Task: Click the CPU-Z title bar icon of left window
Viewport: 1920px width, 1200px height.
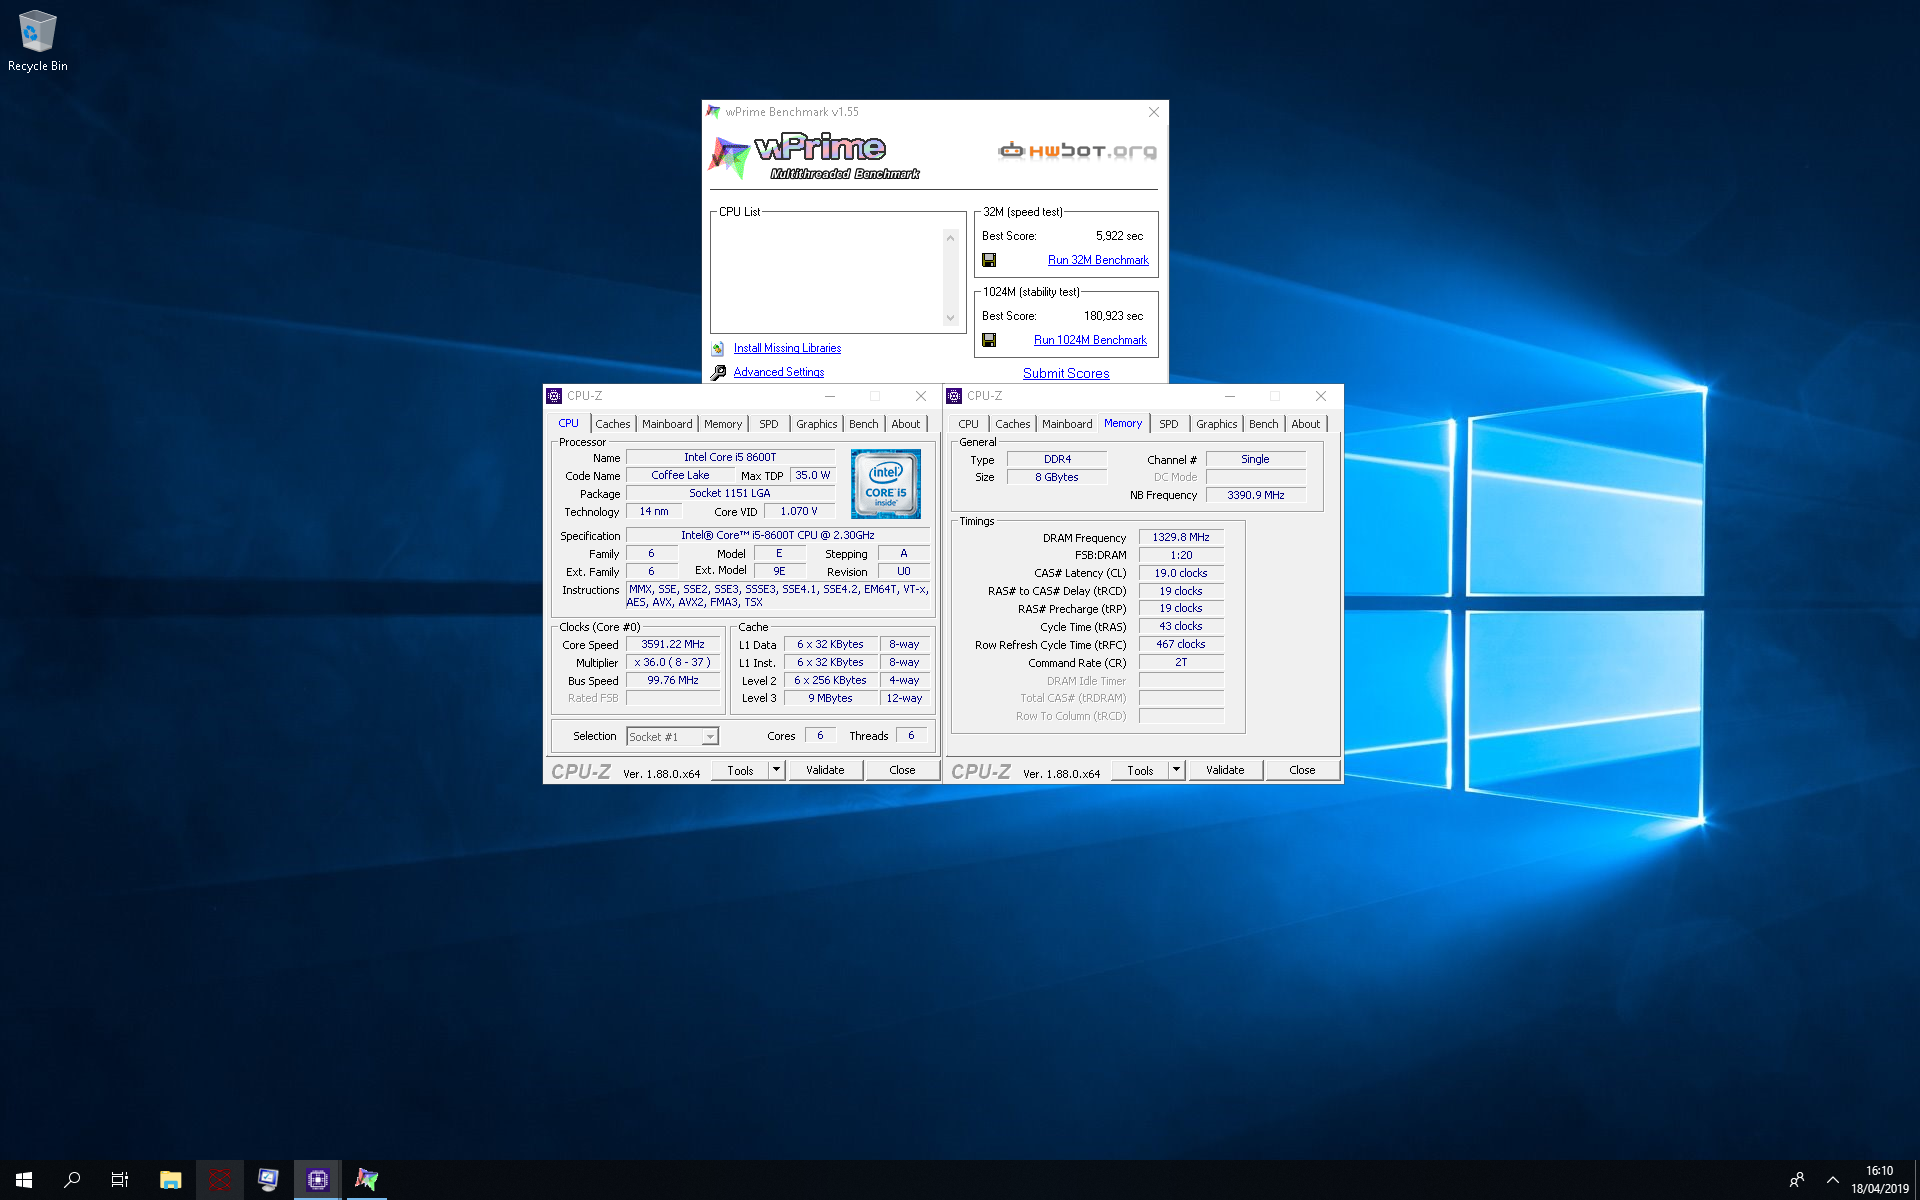Action: [554, 396]
